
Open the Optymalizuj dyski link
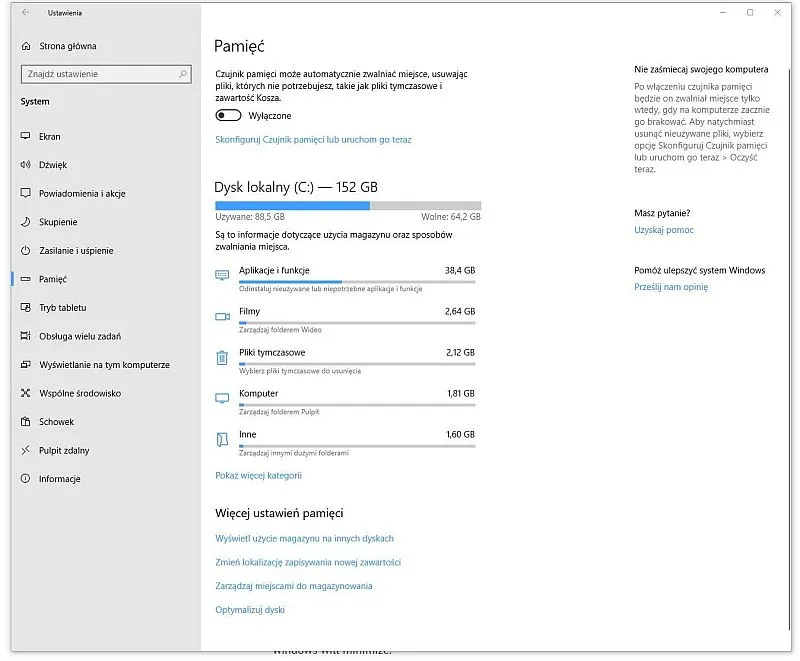tap(250, 610)
